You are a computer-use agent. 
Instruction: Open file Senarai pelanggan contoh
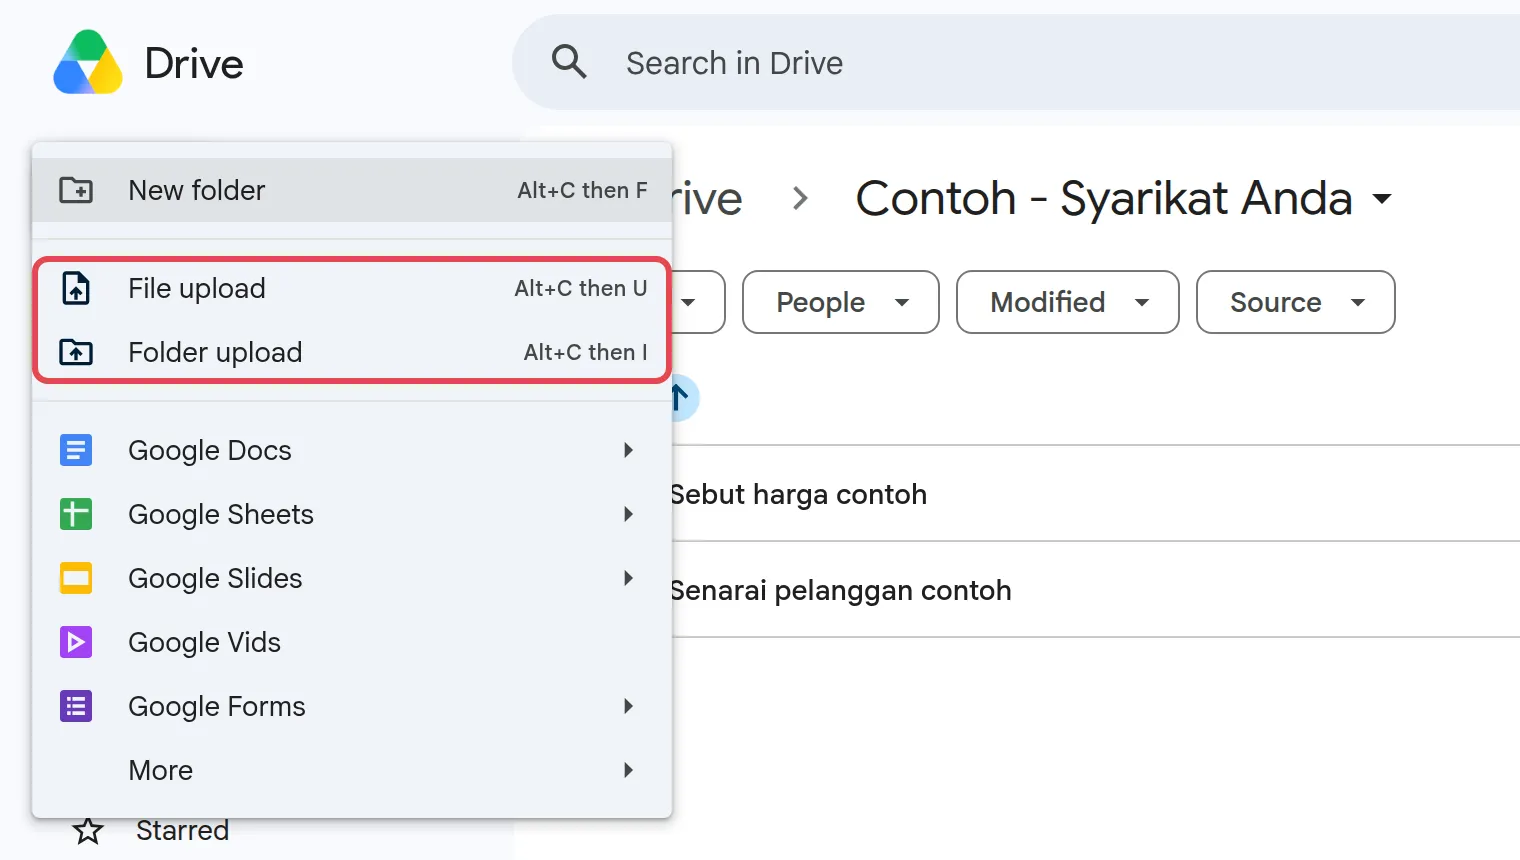pyautogui.click(x=841, y=590)
